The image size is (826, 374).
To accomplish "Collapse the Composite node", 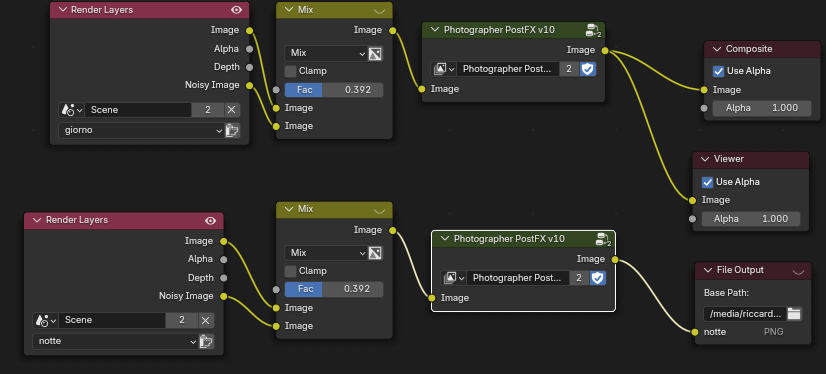I will coord(717,49).
